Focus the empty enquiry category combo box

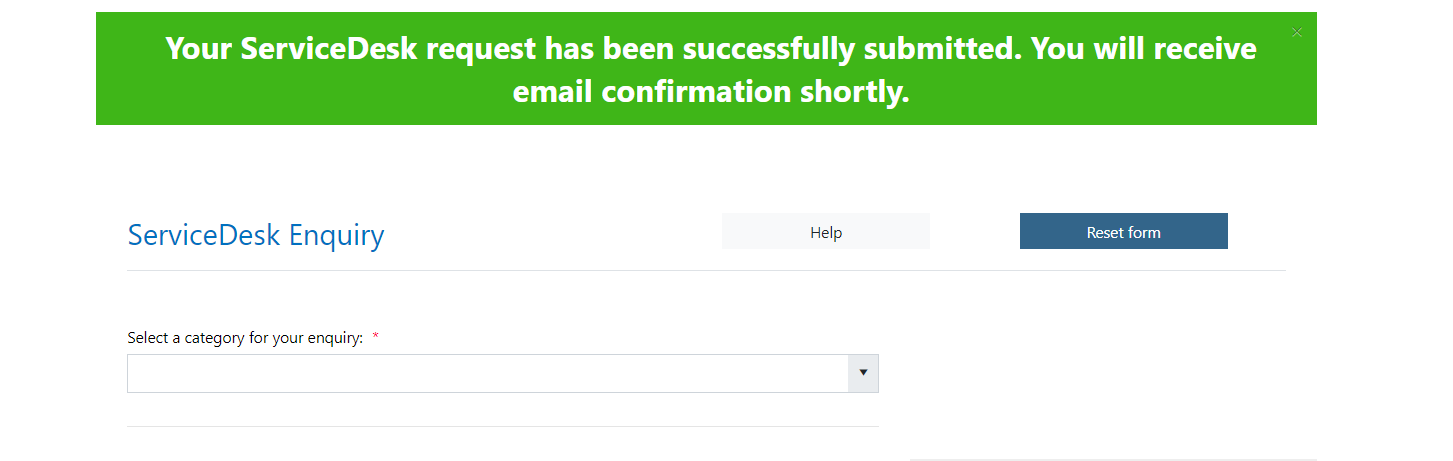tap(487, 373)
